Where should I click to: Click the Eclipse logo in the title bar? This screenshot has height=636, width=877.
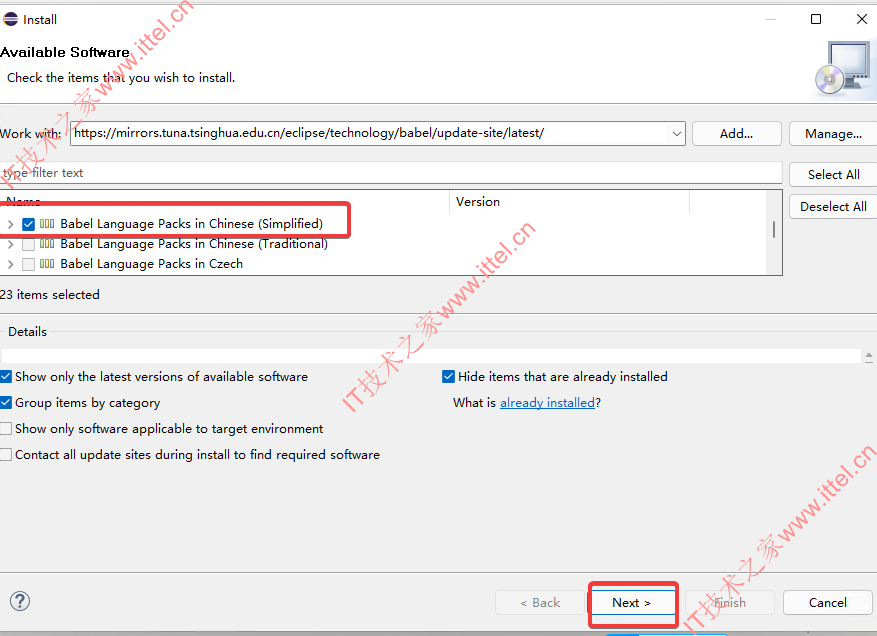click(x=11, y=20)
